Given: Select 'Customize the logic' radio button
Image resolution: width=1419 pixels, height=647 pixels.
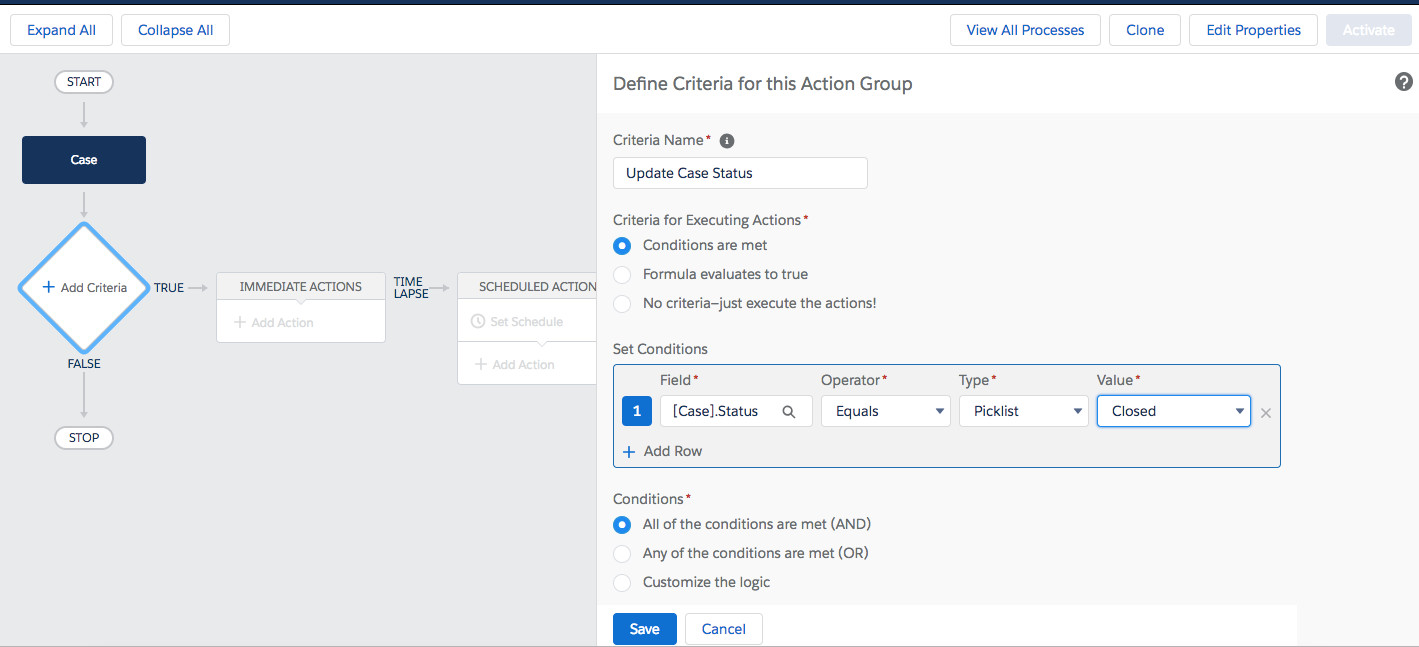Looking at the screenshot, I should 622,582.
